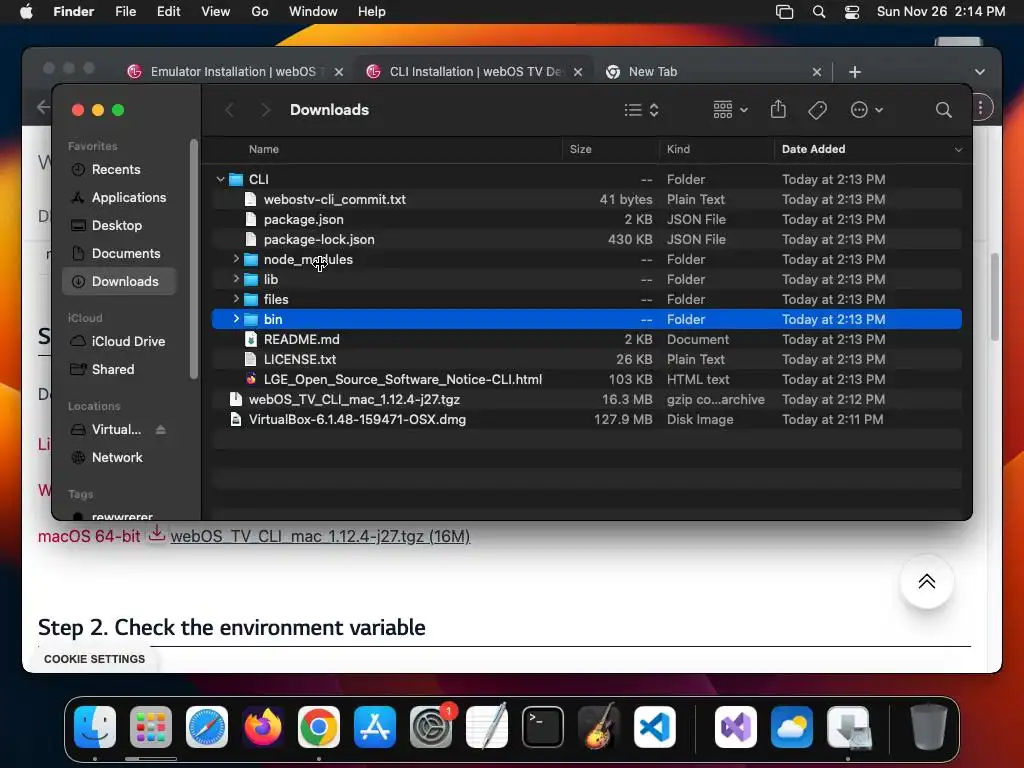The width and height of the screenshot is (1024, 768).
Task: Open the File menu in menu bar
Action: point(125,12)
